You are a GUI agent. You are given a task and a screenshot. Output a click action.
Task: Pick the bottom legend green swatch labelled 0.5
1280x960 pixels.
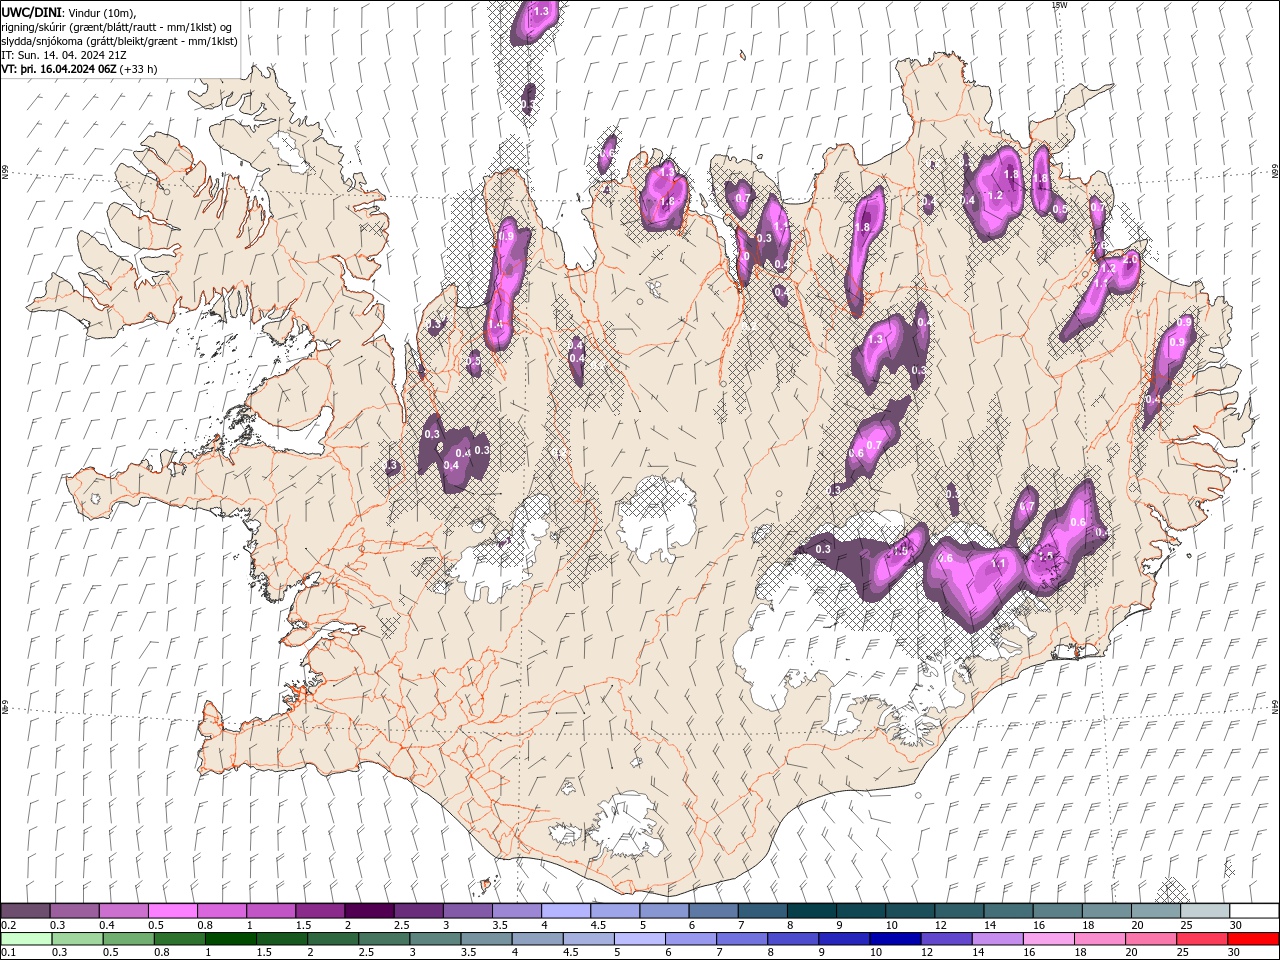pyautogui.click(x=127, y=939)
